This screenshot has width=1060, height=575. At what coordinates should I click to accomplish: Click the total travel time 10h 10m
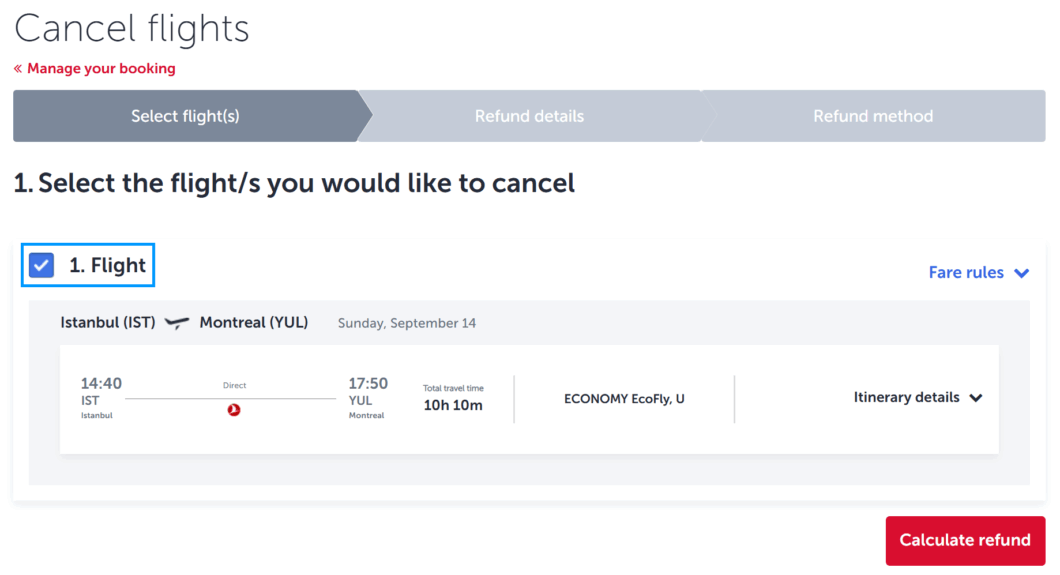453,405
